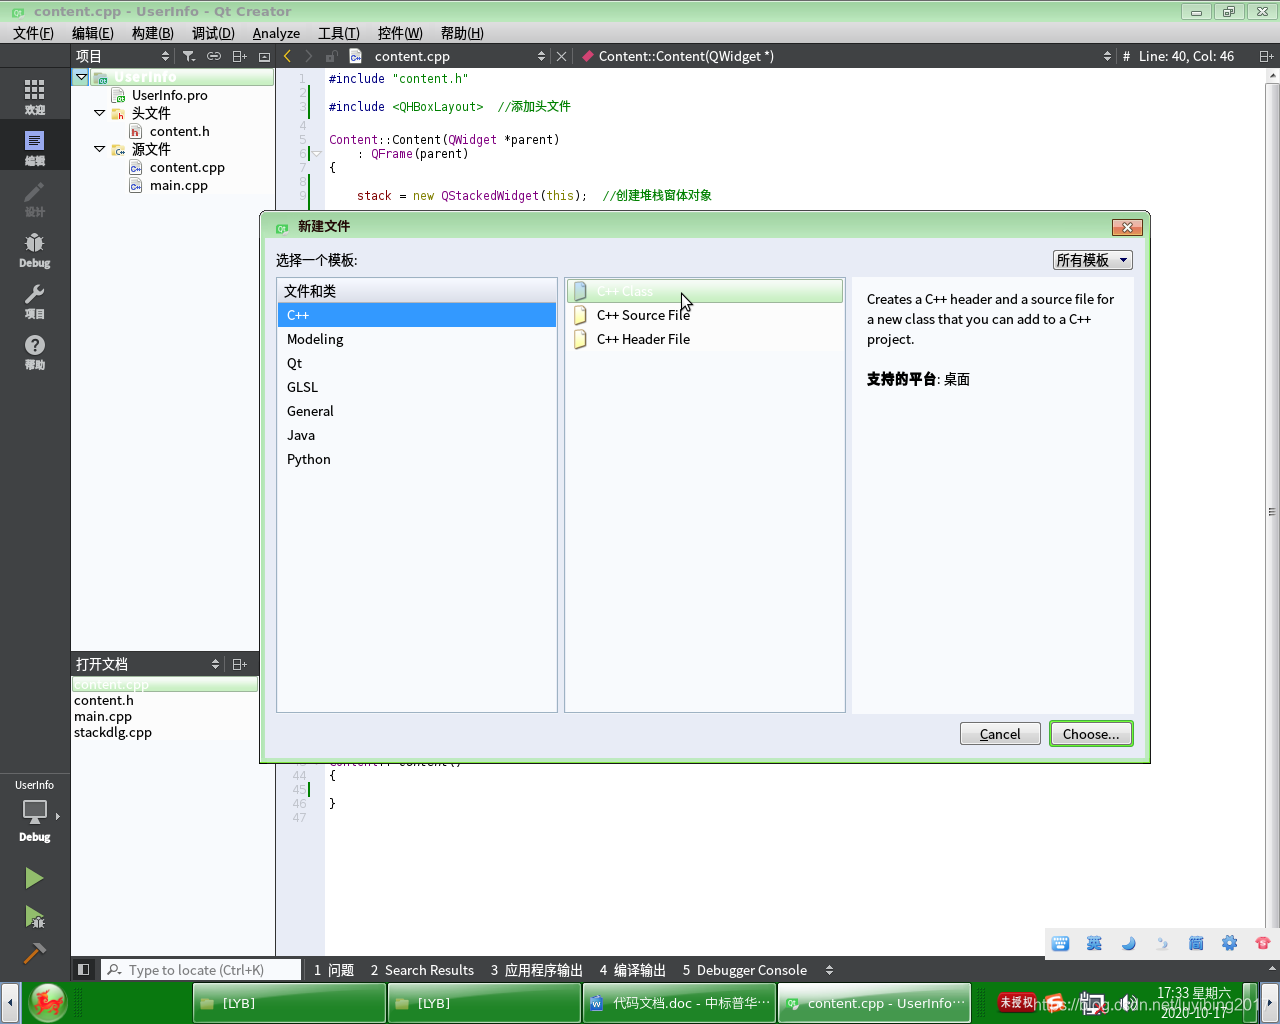Select stackdlg.cpp in open documents
1280x1024 pixels.
[x=113, y=732]
